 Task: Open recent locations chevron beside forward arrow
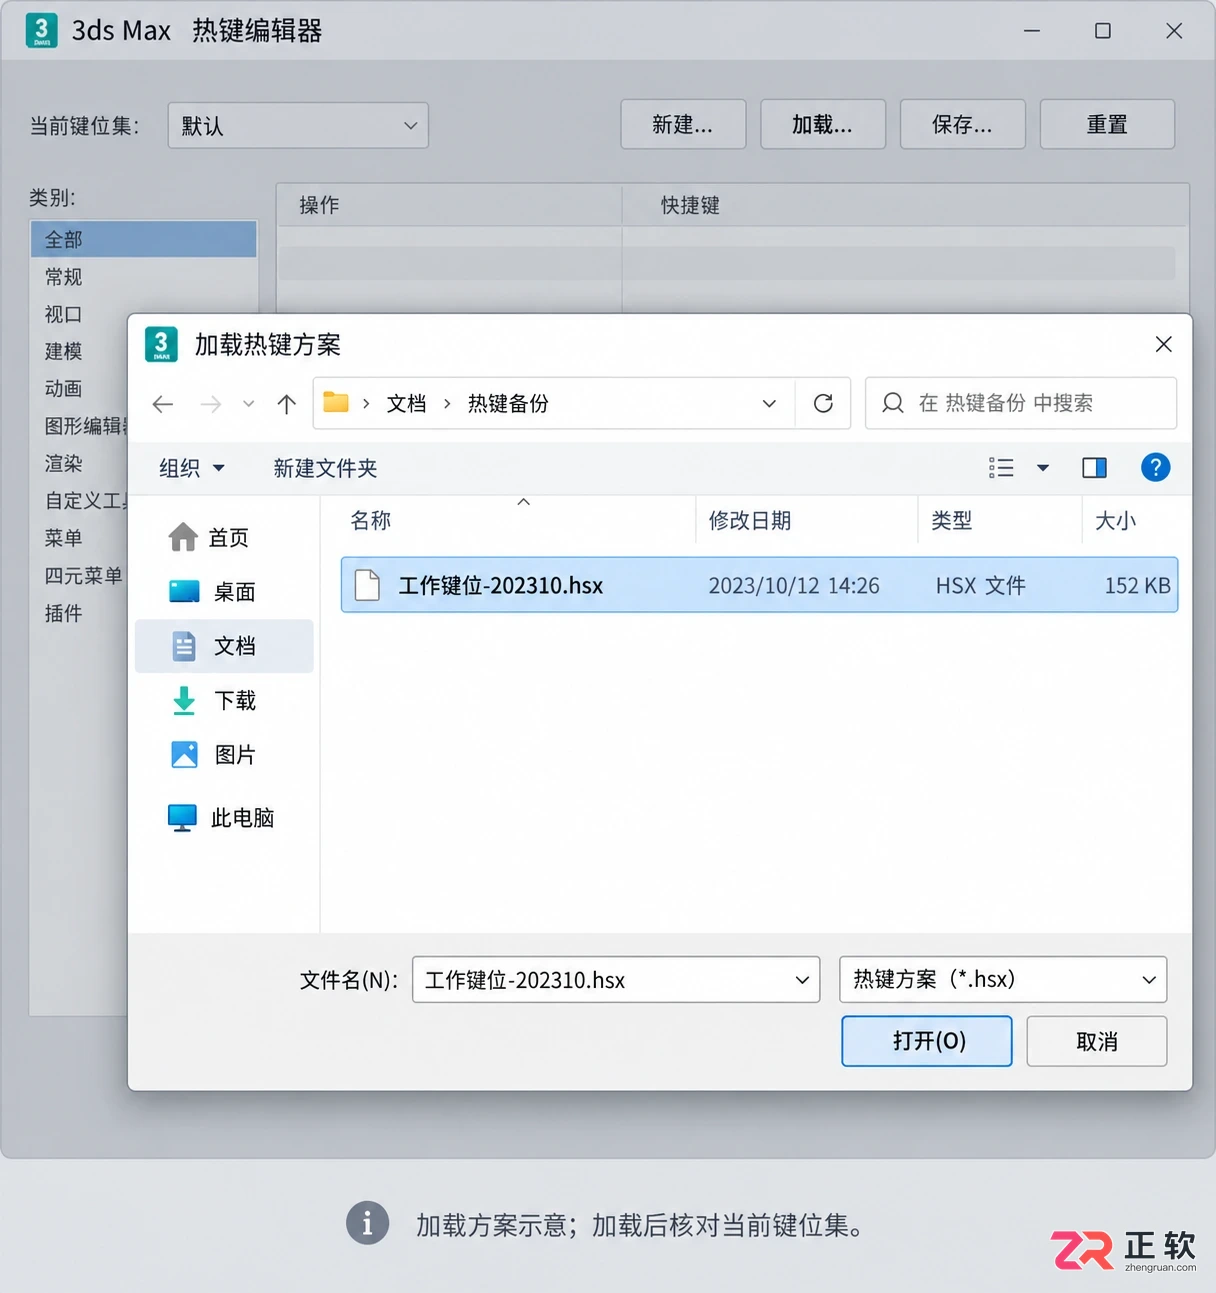pos(248,404)
